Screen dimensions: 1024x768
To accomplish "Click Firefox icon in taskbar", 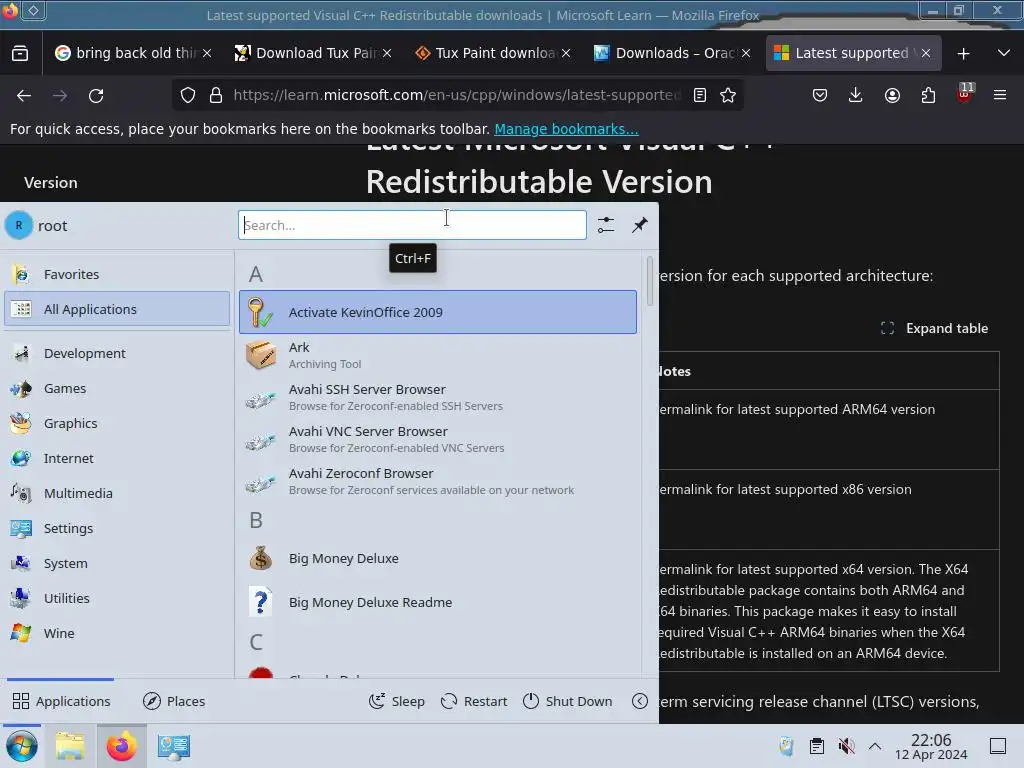I will (x=122, y=746).
